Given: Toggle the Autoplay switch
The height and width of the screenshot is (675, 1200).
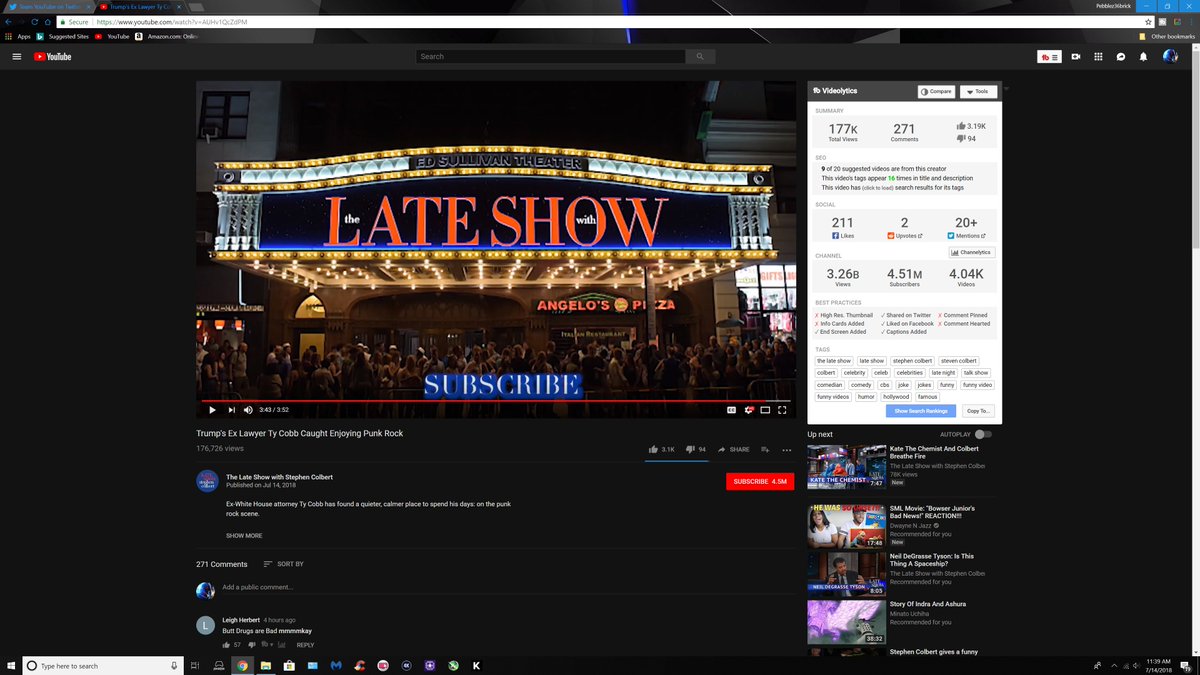Looking at the screenshot, I should click(x=983, y=434).
